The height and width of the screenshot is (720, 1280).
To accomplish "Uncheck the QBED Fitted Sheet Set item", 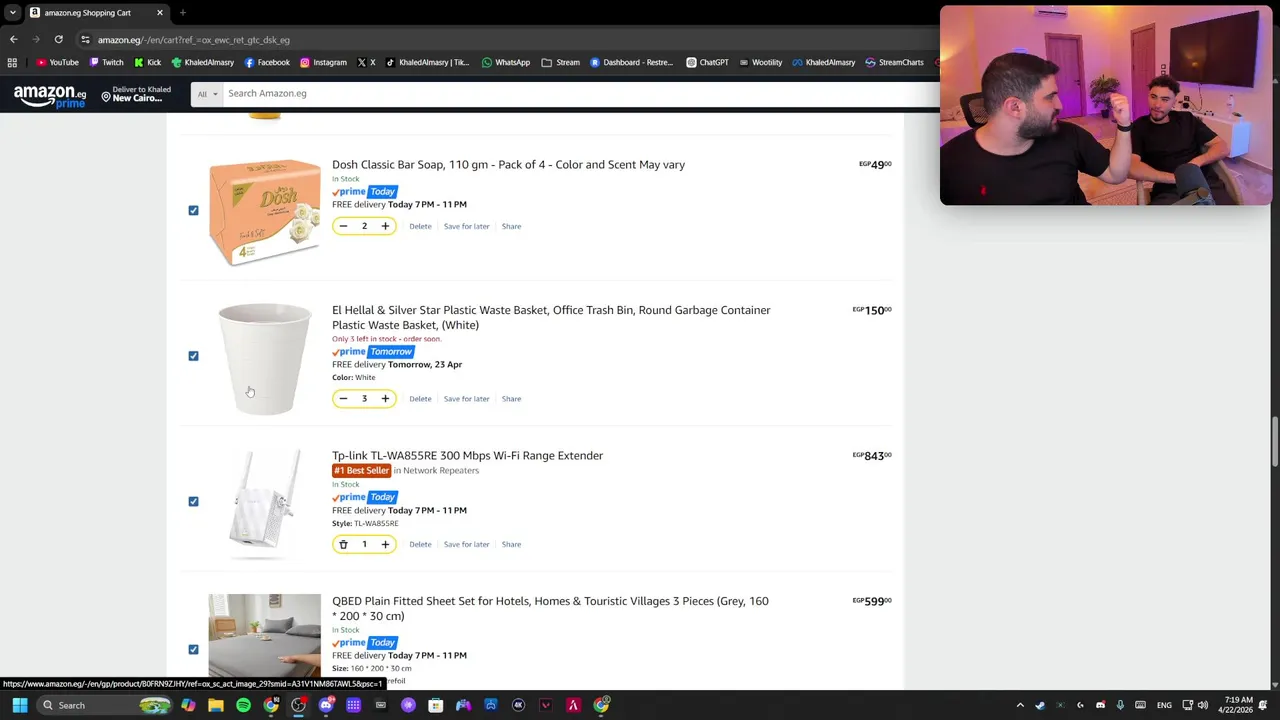I will (193, 649).
